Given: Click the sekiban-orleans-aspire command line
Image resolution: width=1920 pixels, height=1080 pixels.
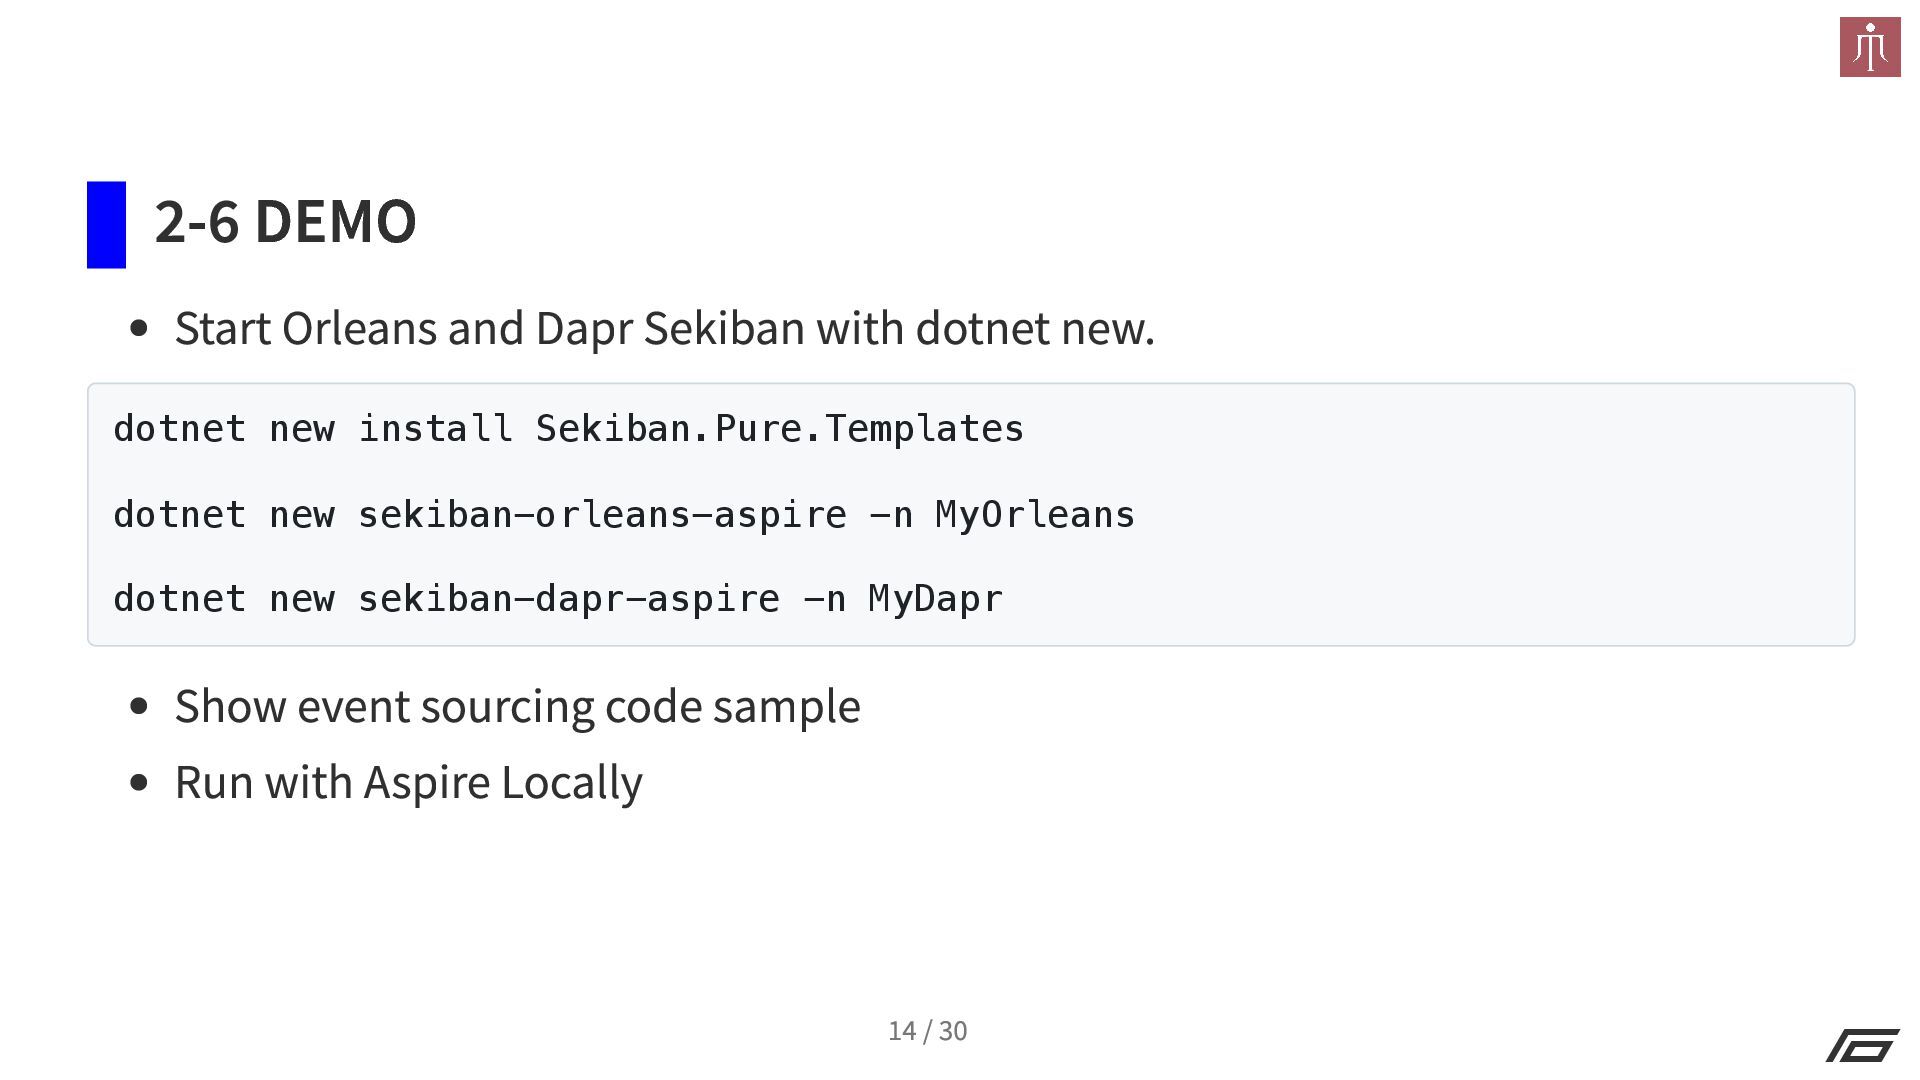Looking at the screenshot, I should click(x=624, y=515).
